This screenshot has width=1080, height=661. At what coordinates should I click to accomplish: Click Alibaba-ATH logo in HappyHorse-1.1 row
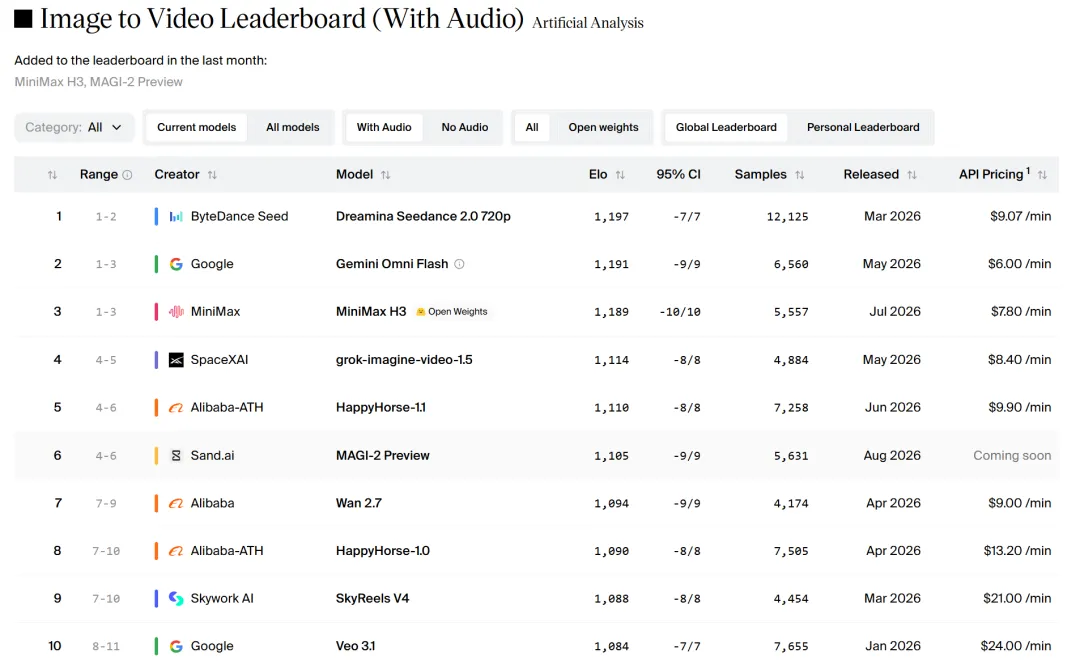pos(176,408)
